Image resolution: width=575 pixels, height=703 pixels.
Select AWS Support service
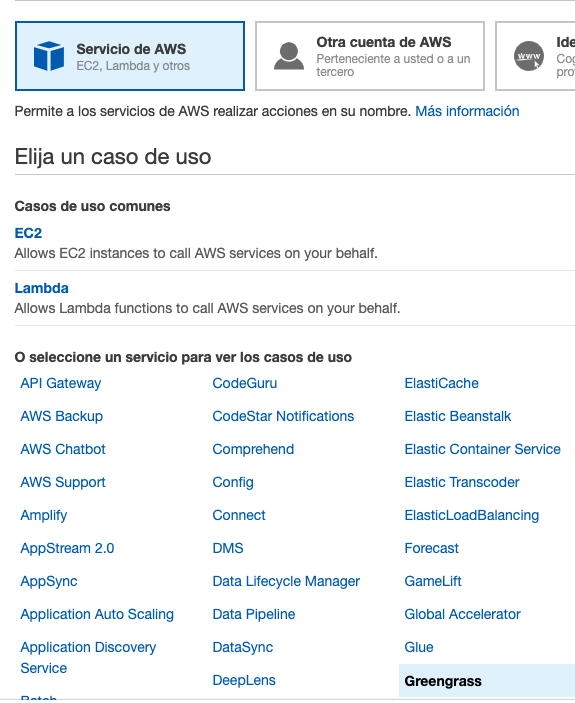coord(63,482)
